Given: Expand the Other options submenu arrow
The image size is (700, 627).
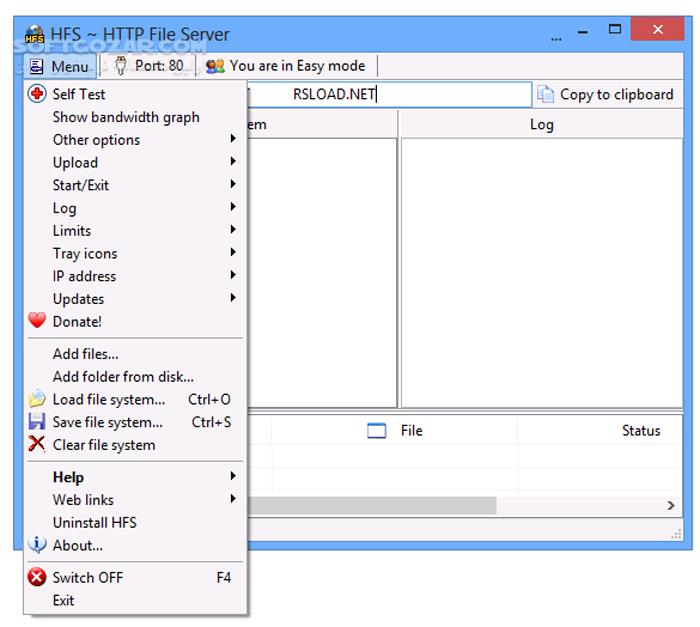Looking at the screenshot, I should (x=233, y=138).
